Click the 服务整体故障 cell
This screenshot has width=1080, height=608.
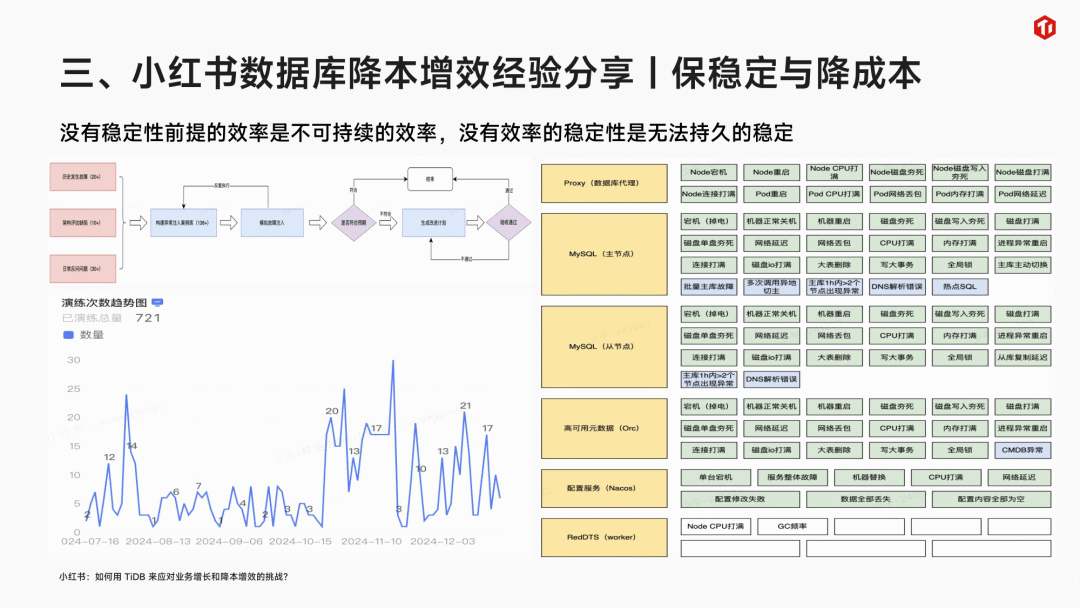pyautogui.click(x=792, y=477)
